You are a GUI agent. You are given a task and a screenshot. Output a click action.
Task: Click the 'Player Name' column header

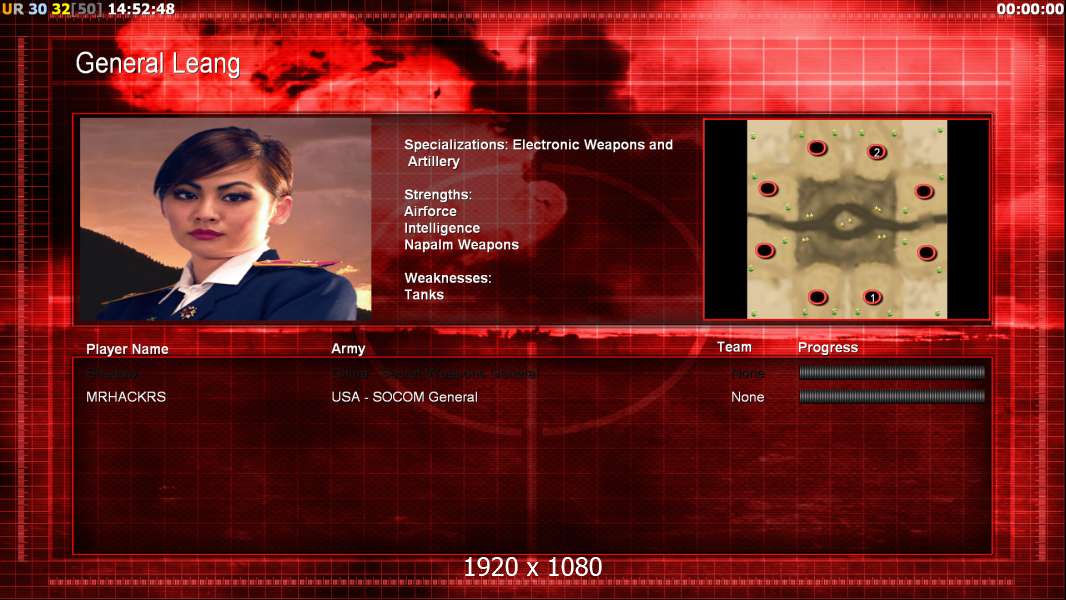click(127, 349)
